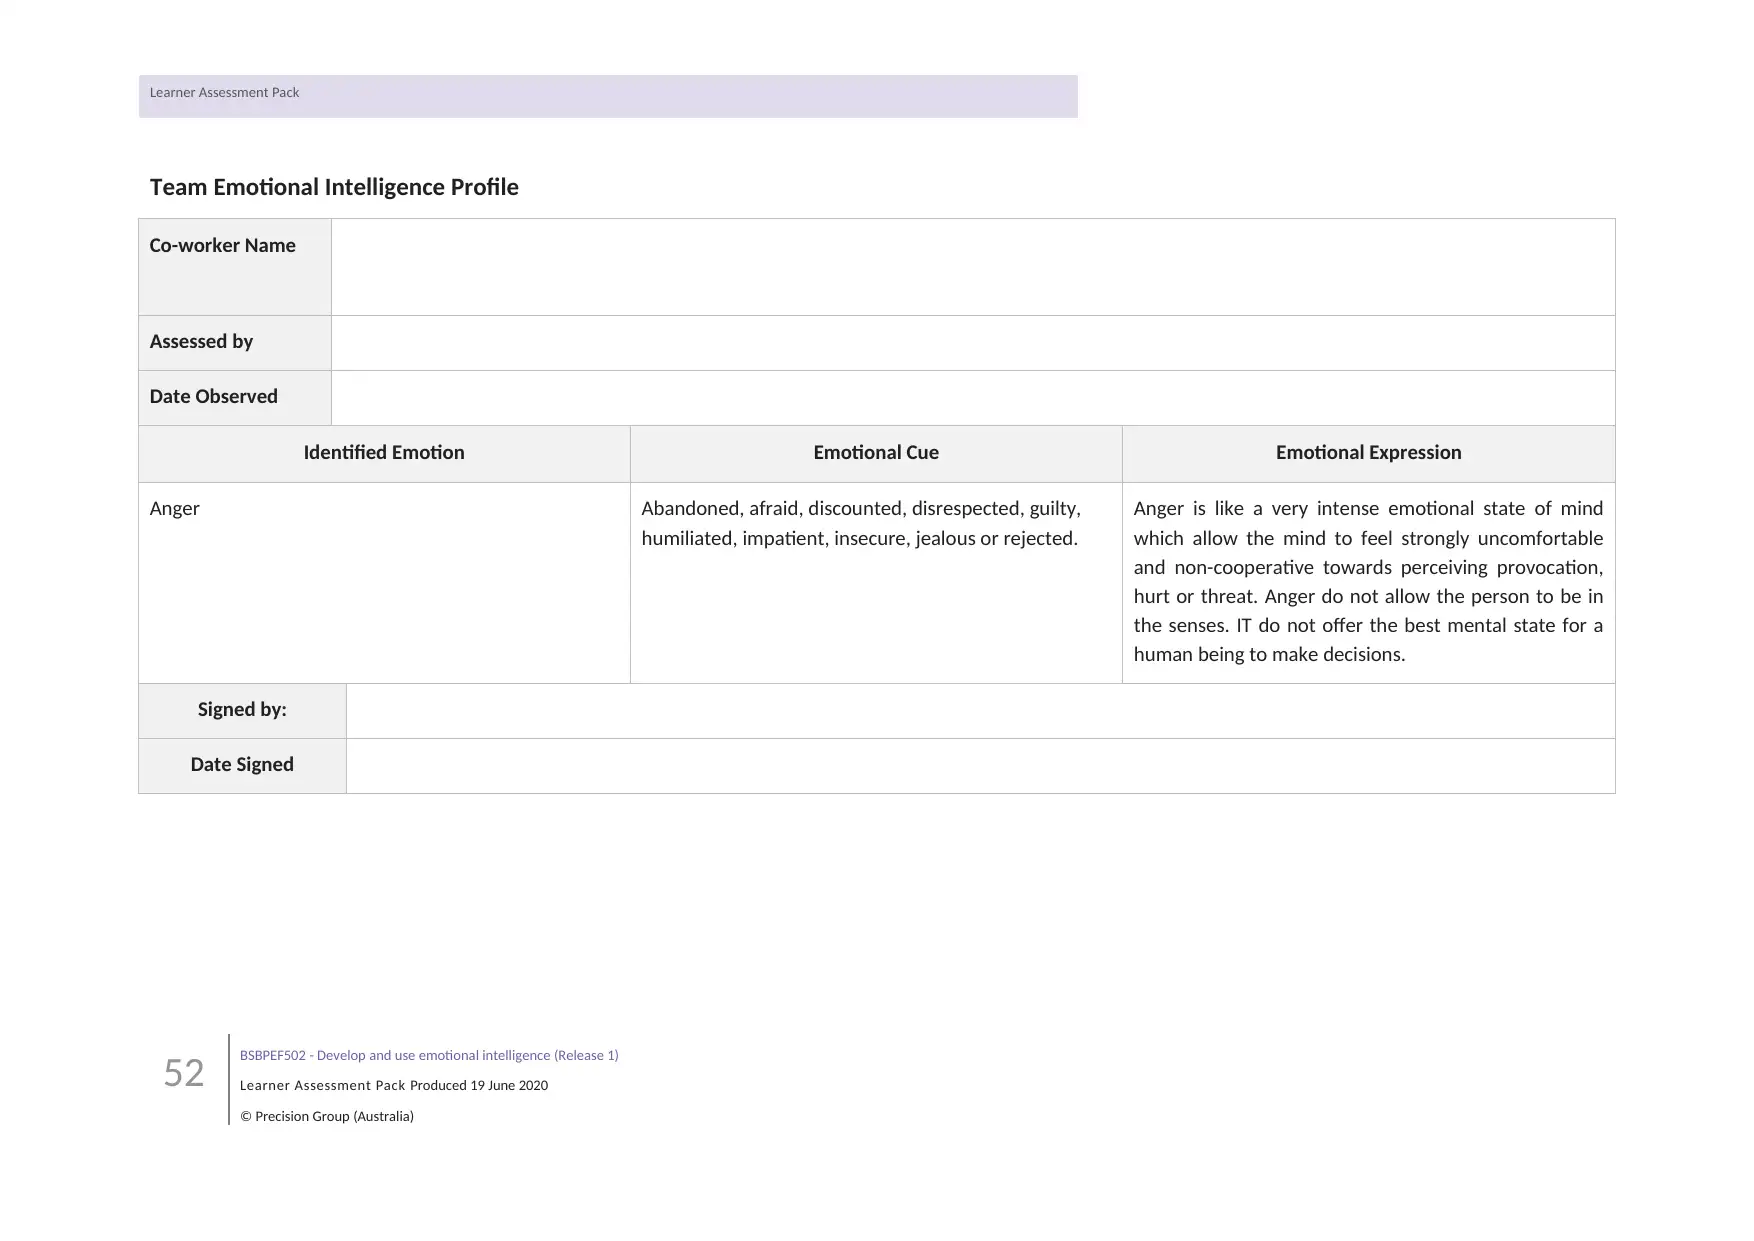Click the expression paragraph starting 'Anger is like'
1754x1241 pixels.
click(1368, 581)
